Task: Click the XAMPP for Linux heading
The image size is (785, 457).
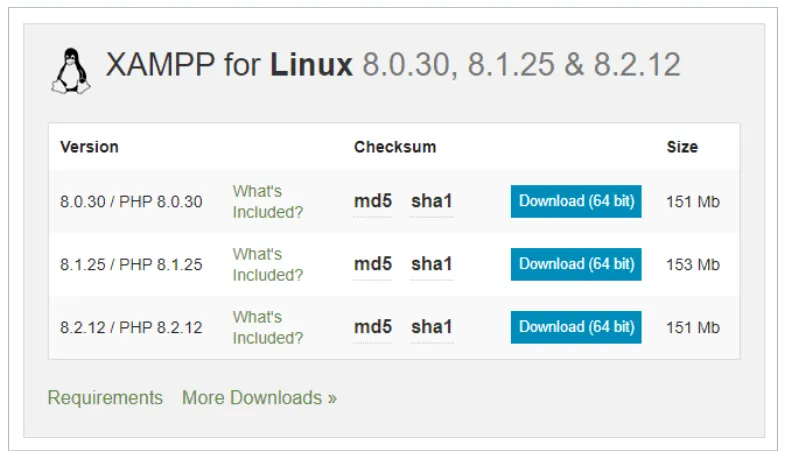Action: click(393, 65)
